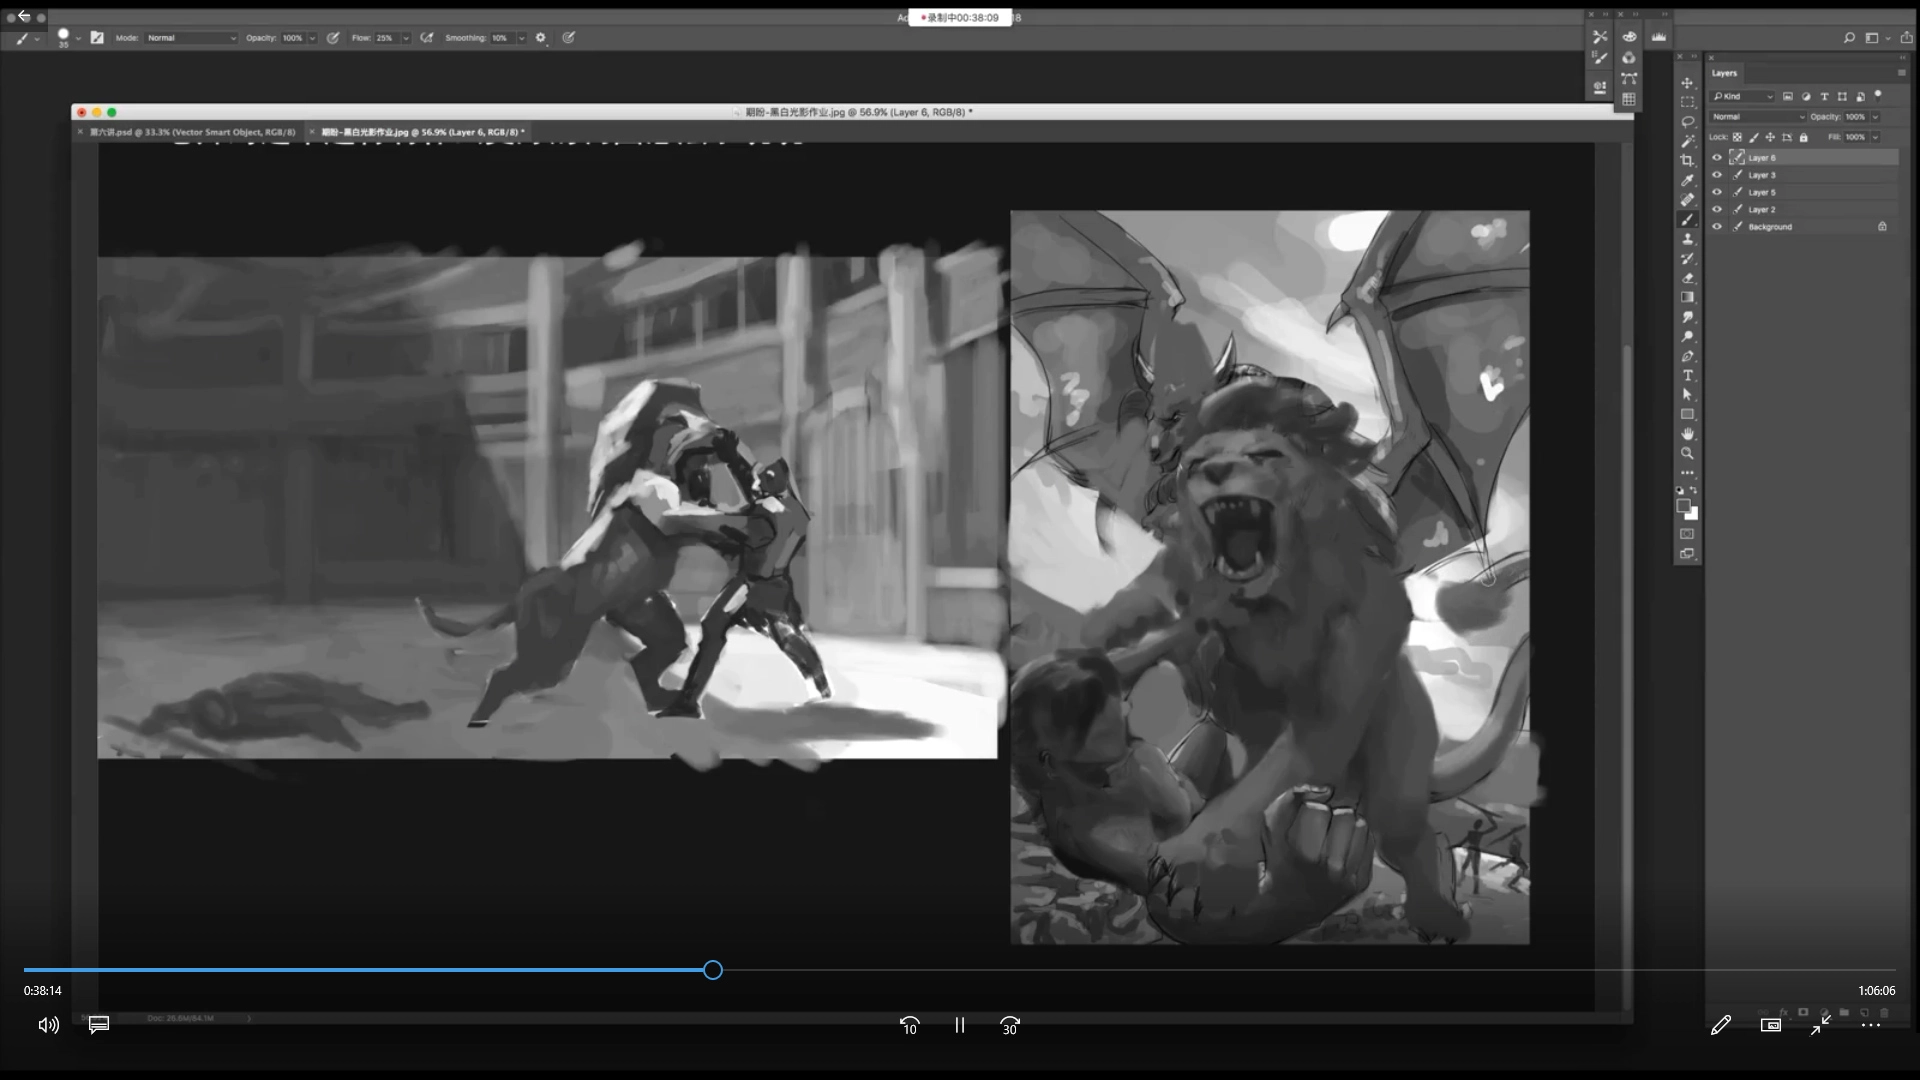Select the Gradient tool

(x=1687, y=298)
